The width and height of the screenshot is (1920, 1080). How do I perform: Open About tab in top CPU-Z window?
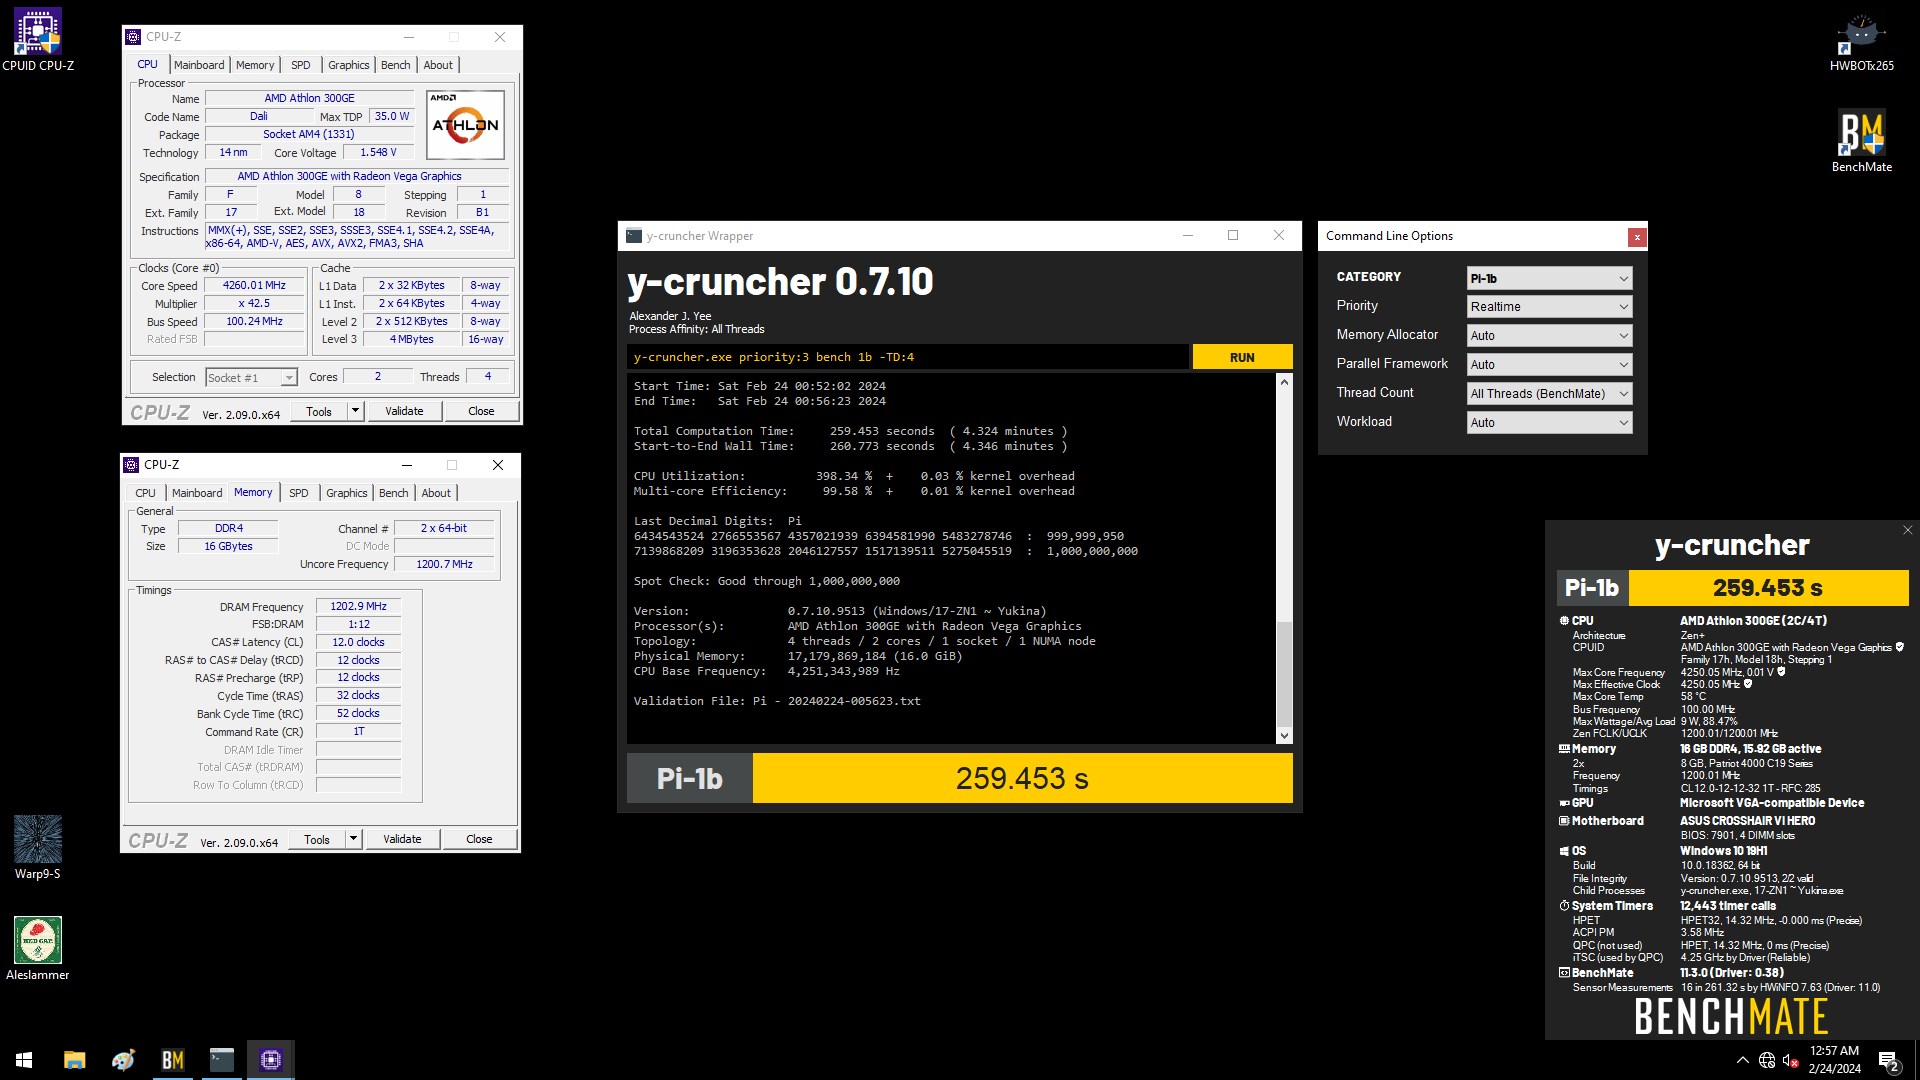coord(438,65)
